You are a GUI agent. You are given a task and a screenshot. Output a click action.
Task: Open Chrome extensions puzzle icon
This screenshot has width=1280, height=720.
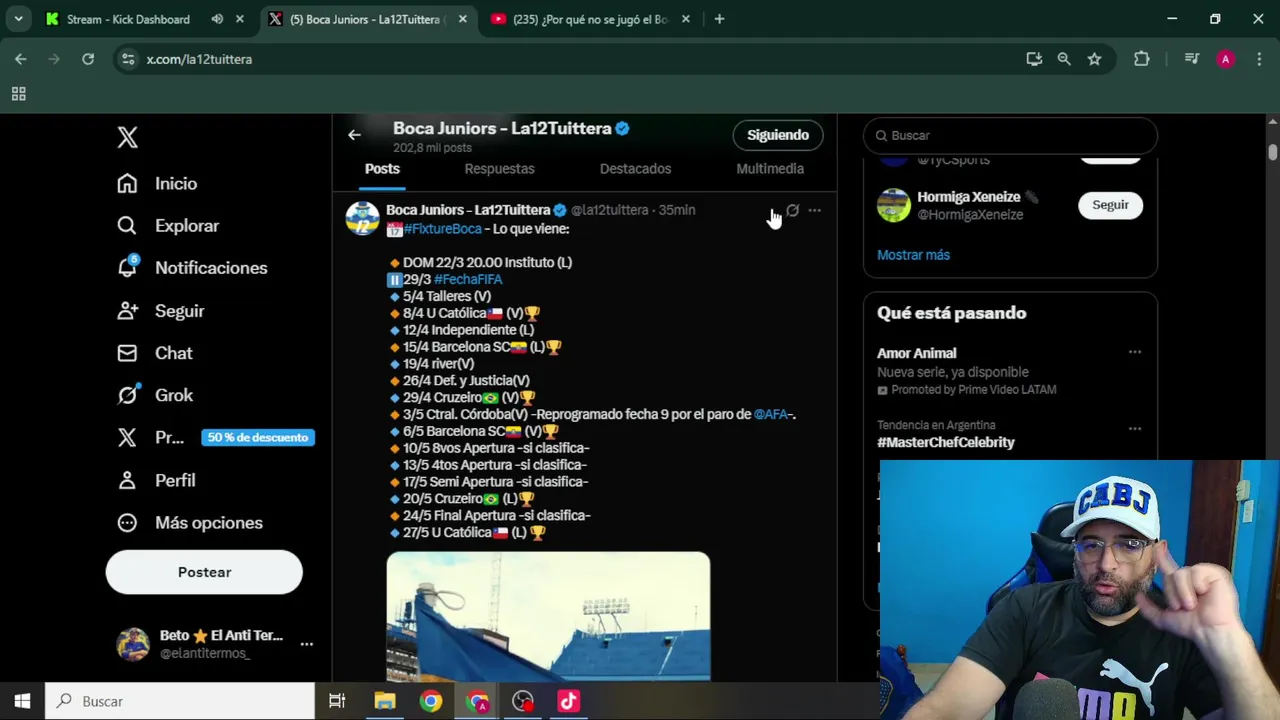tap(1141, 59)
